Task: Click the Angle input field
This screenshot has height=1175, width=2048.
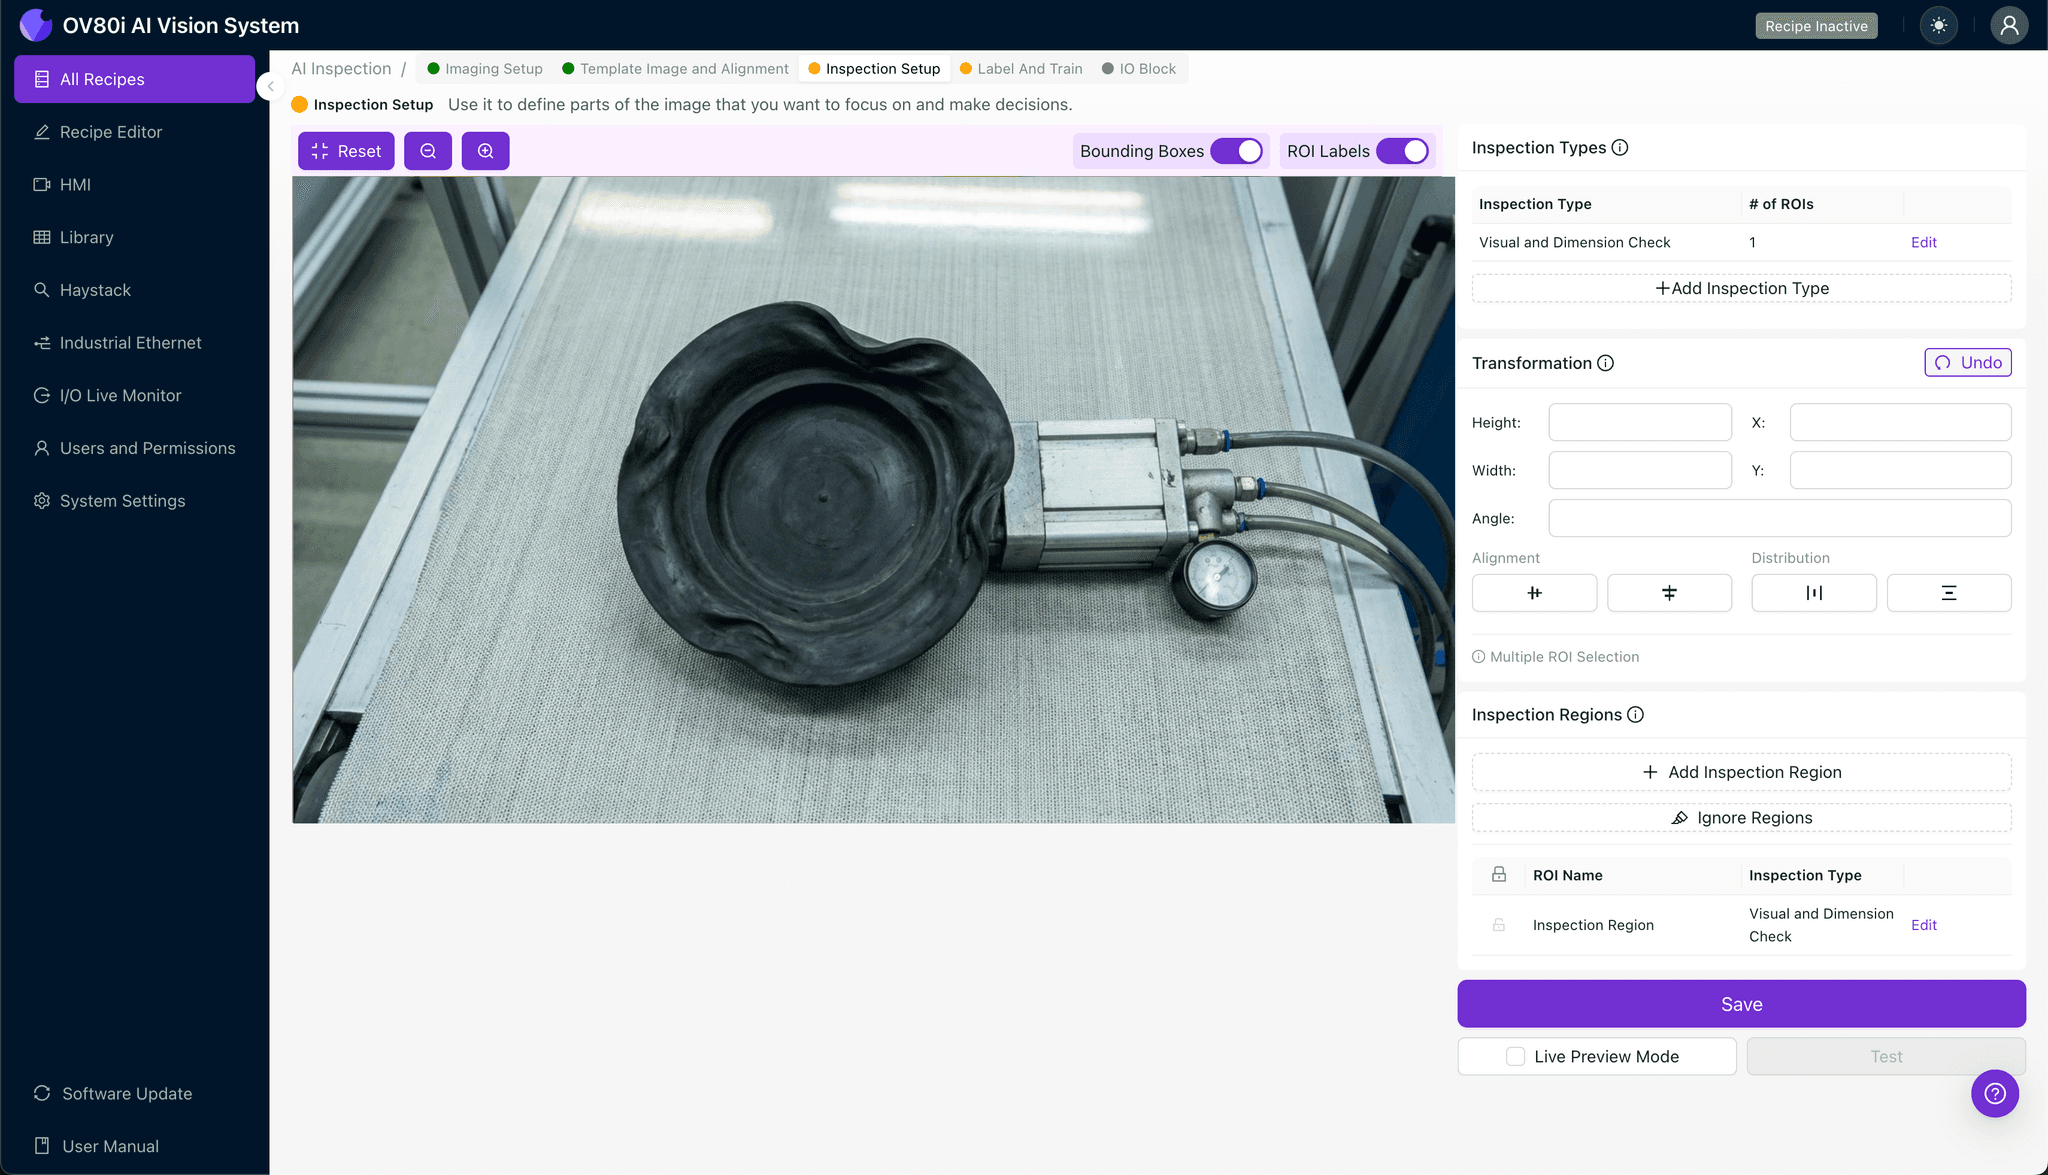Action: point(1779,518)
